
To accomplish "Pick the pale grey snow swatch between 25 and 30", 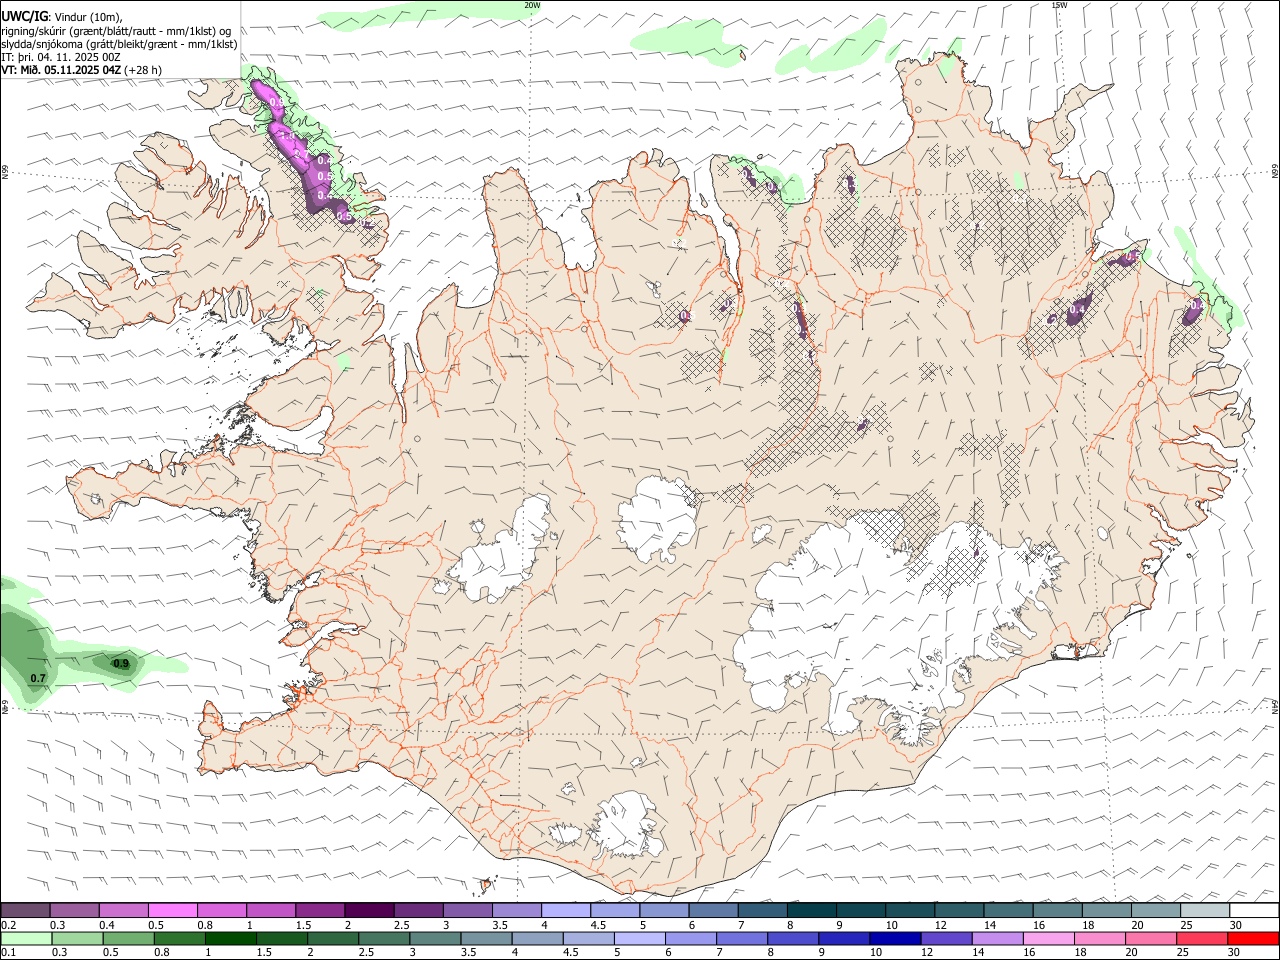I will click(x=1204, y=910).
